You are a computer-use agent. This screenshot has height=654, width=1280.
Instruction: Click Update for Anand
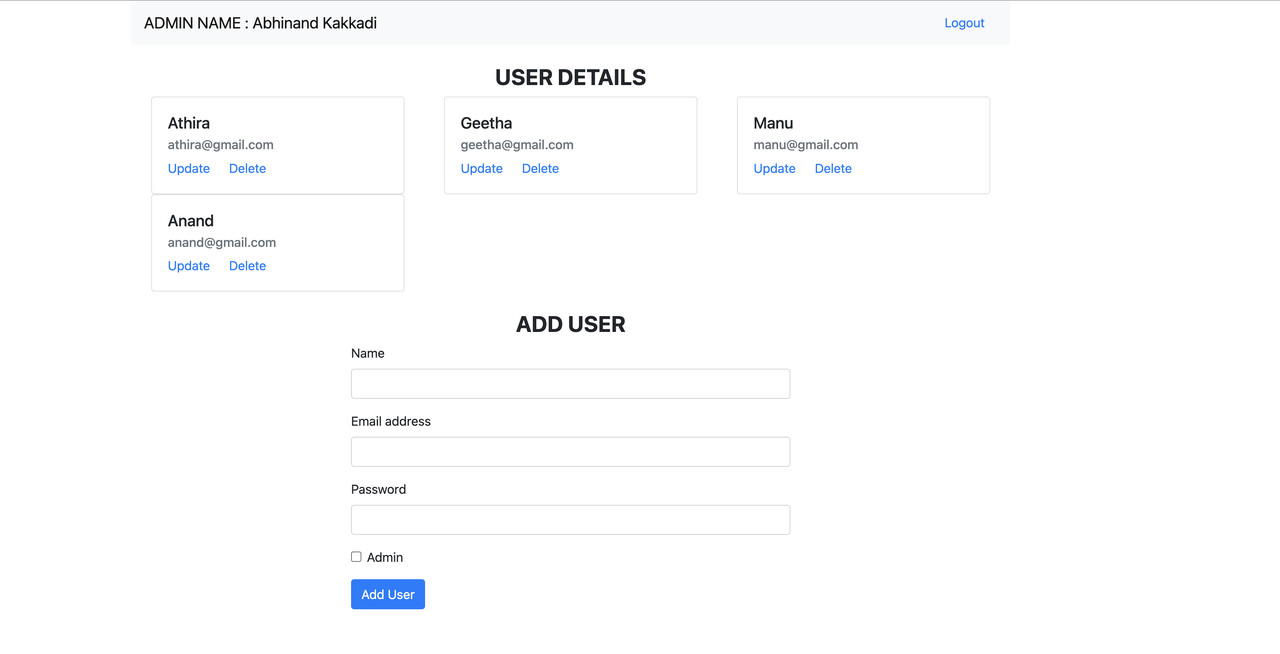(x=189, y=266)
